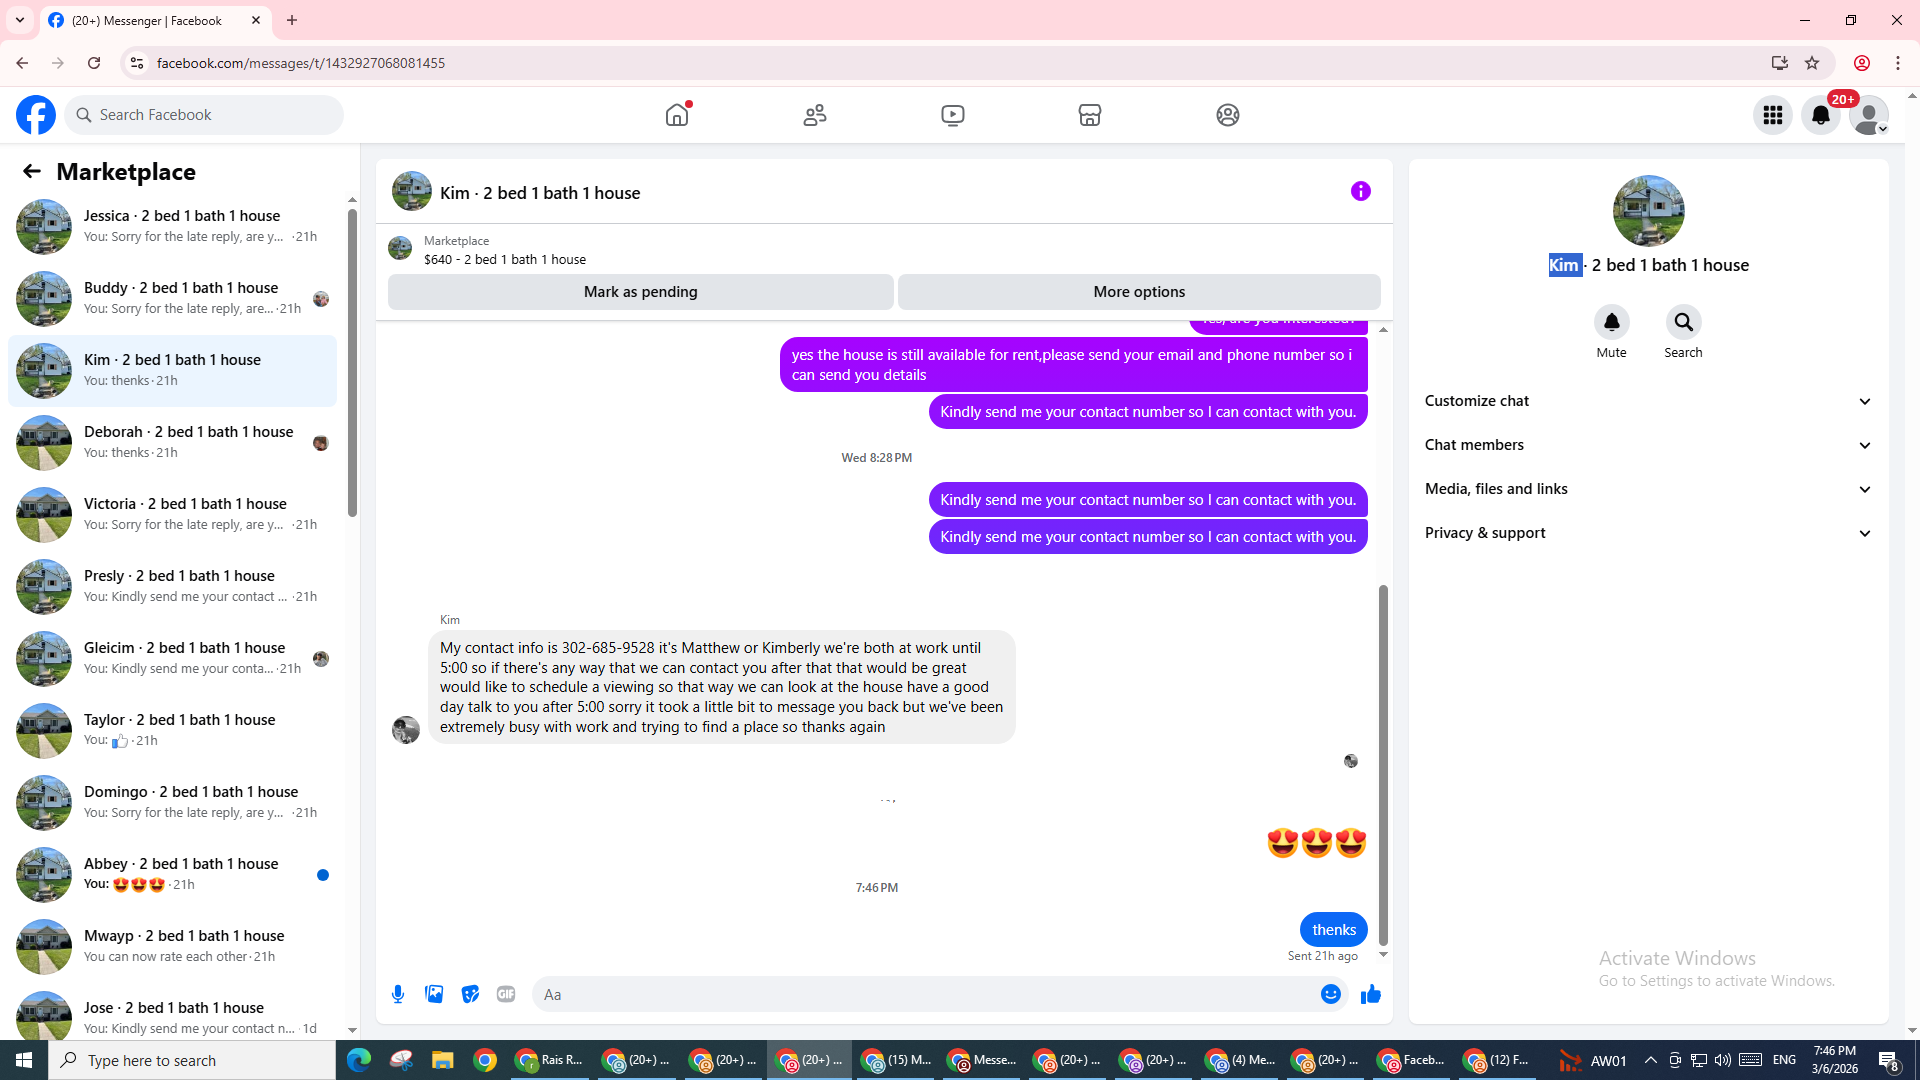Open Facebook notifications bell

pos(1820,115)
